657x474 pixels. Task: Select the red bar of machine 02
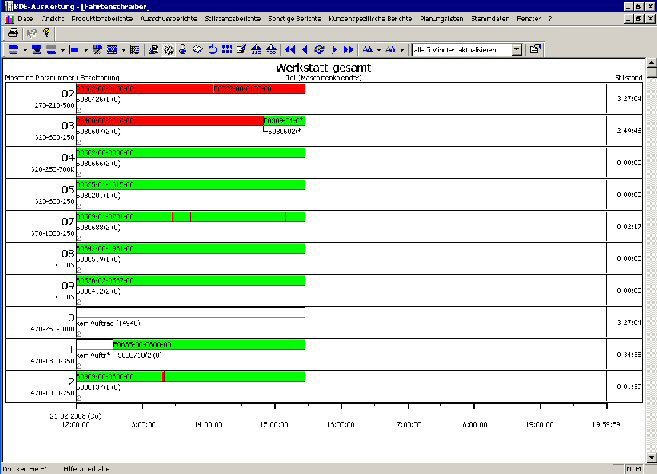coord(191,89)
